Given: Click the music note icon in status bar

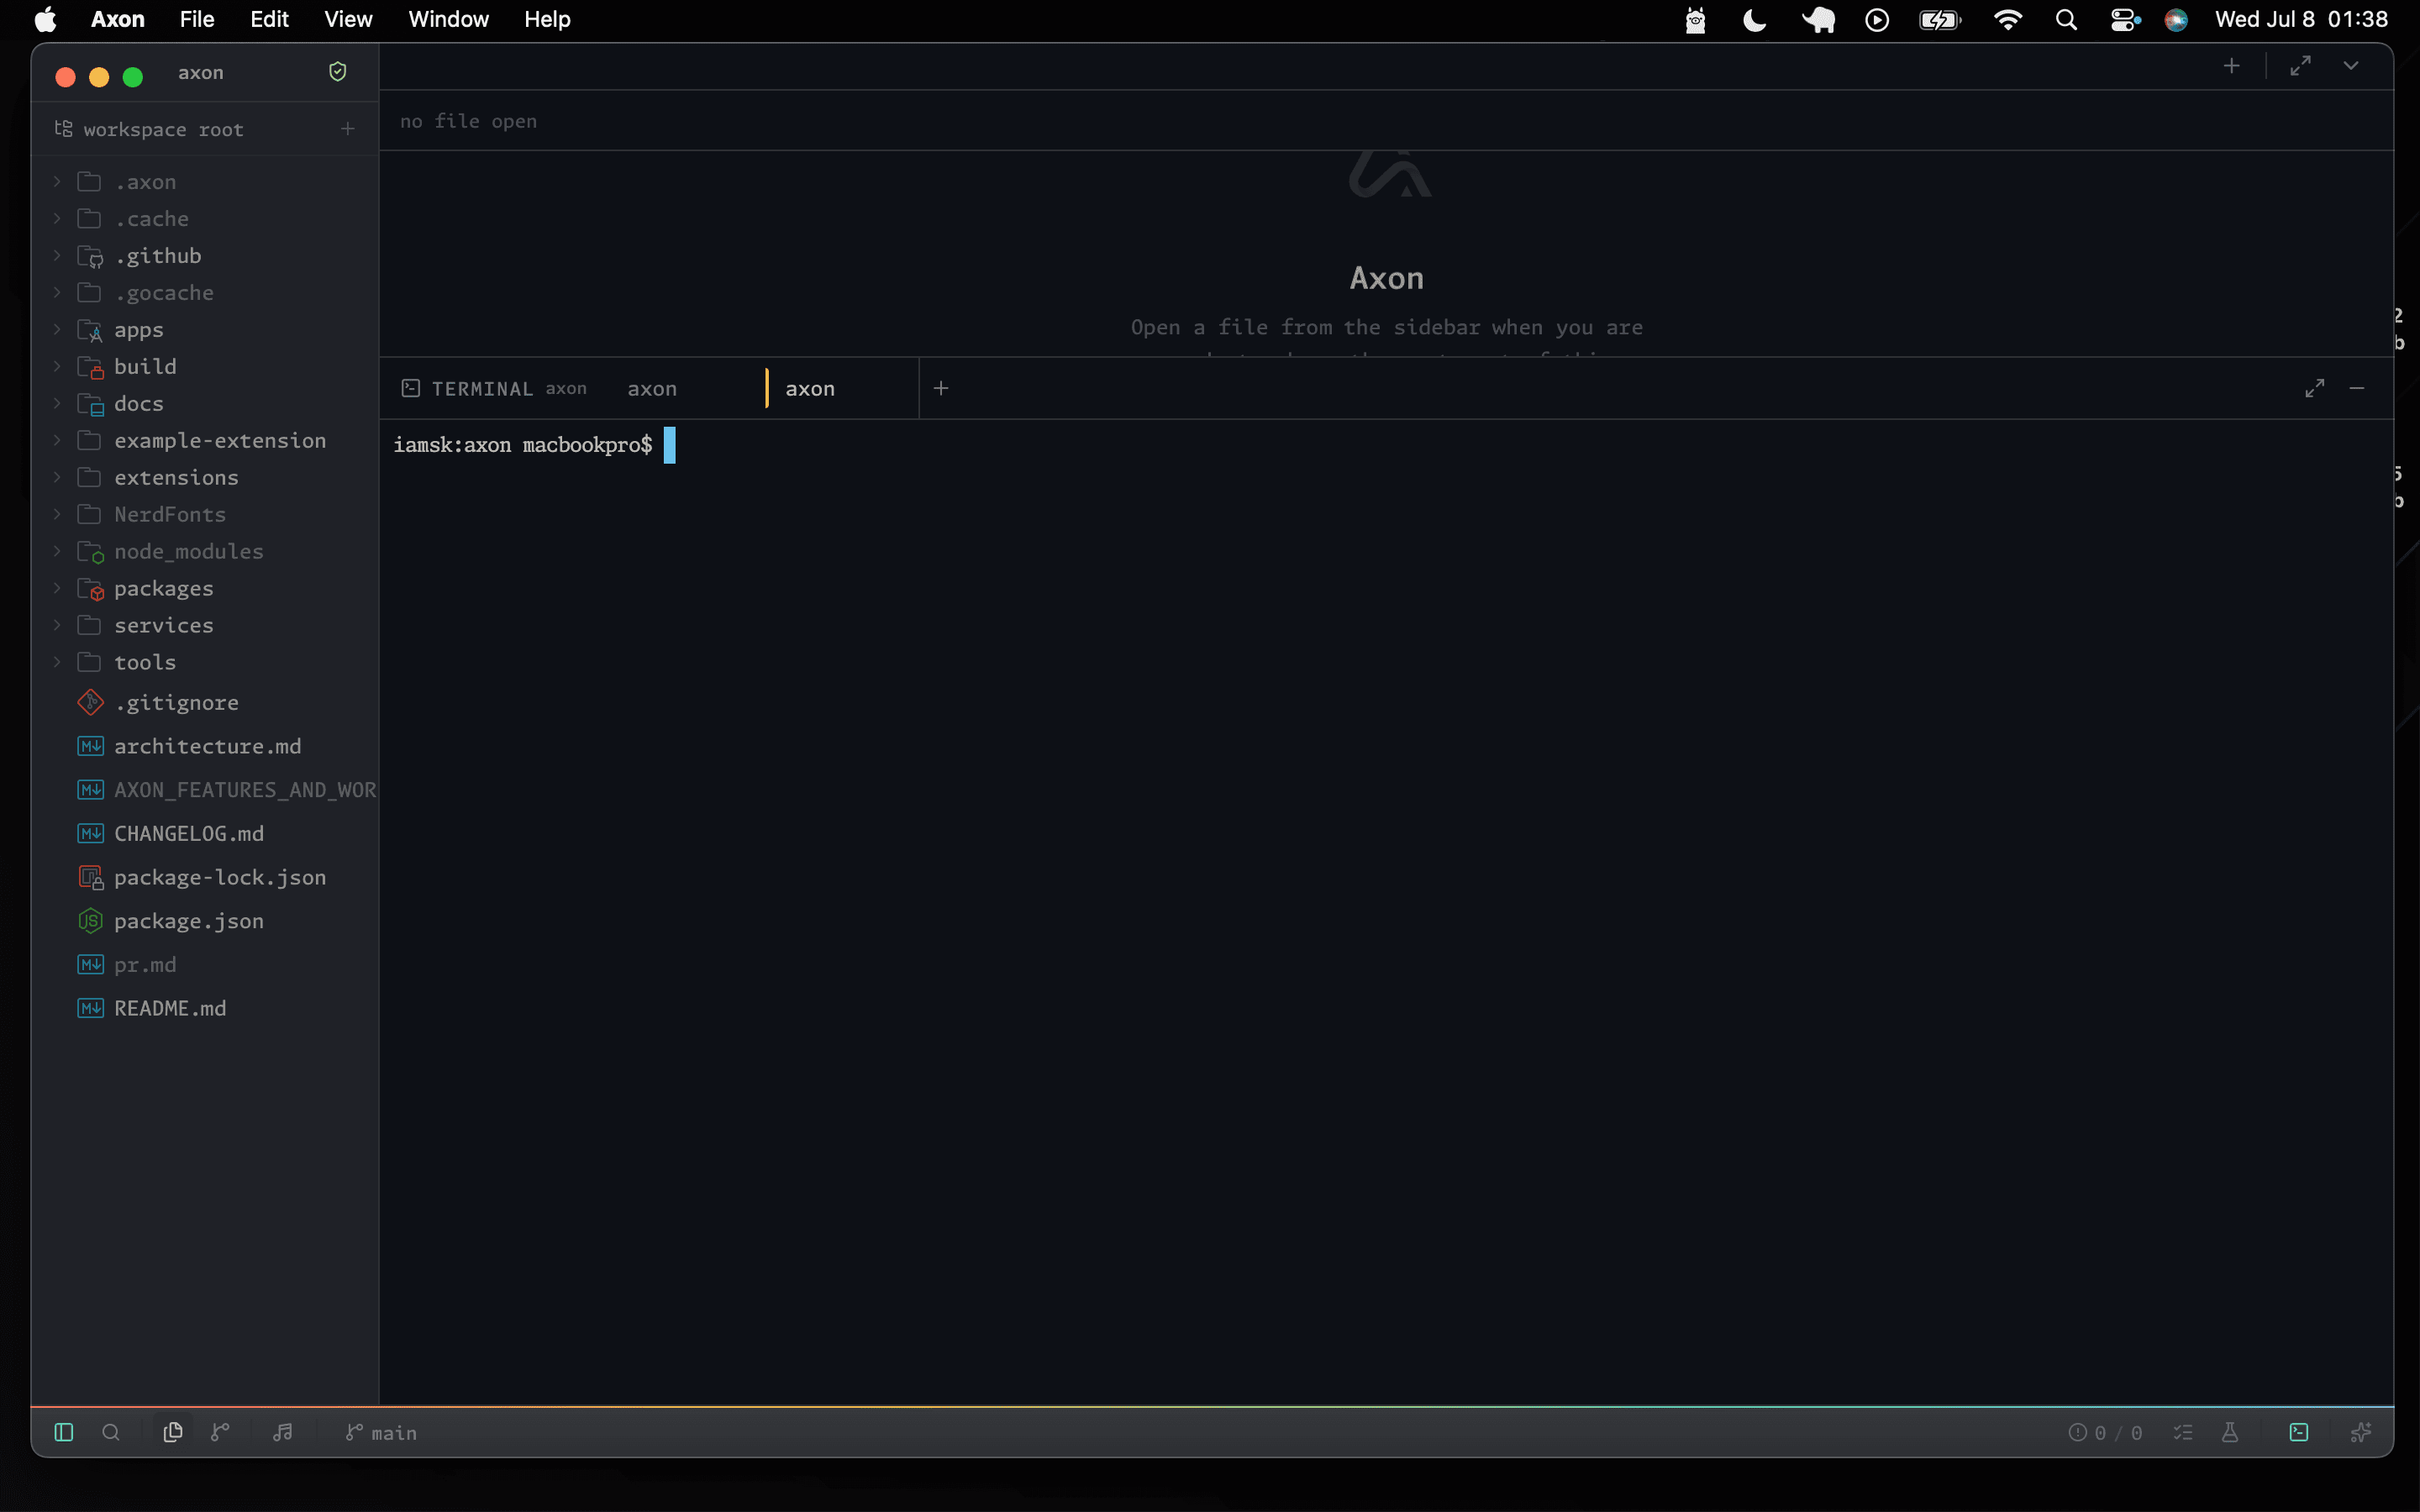Looking at the screenshot, I should 283,1432.
